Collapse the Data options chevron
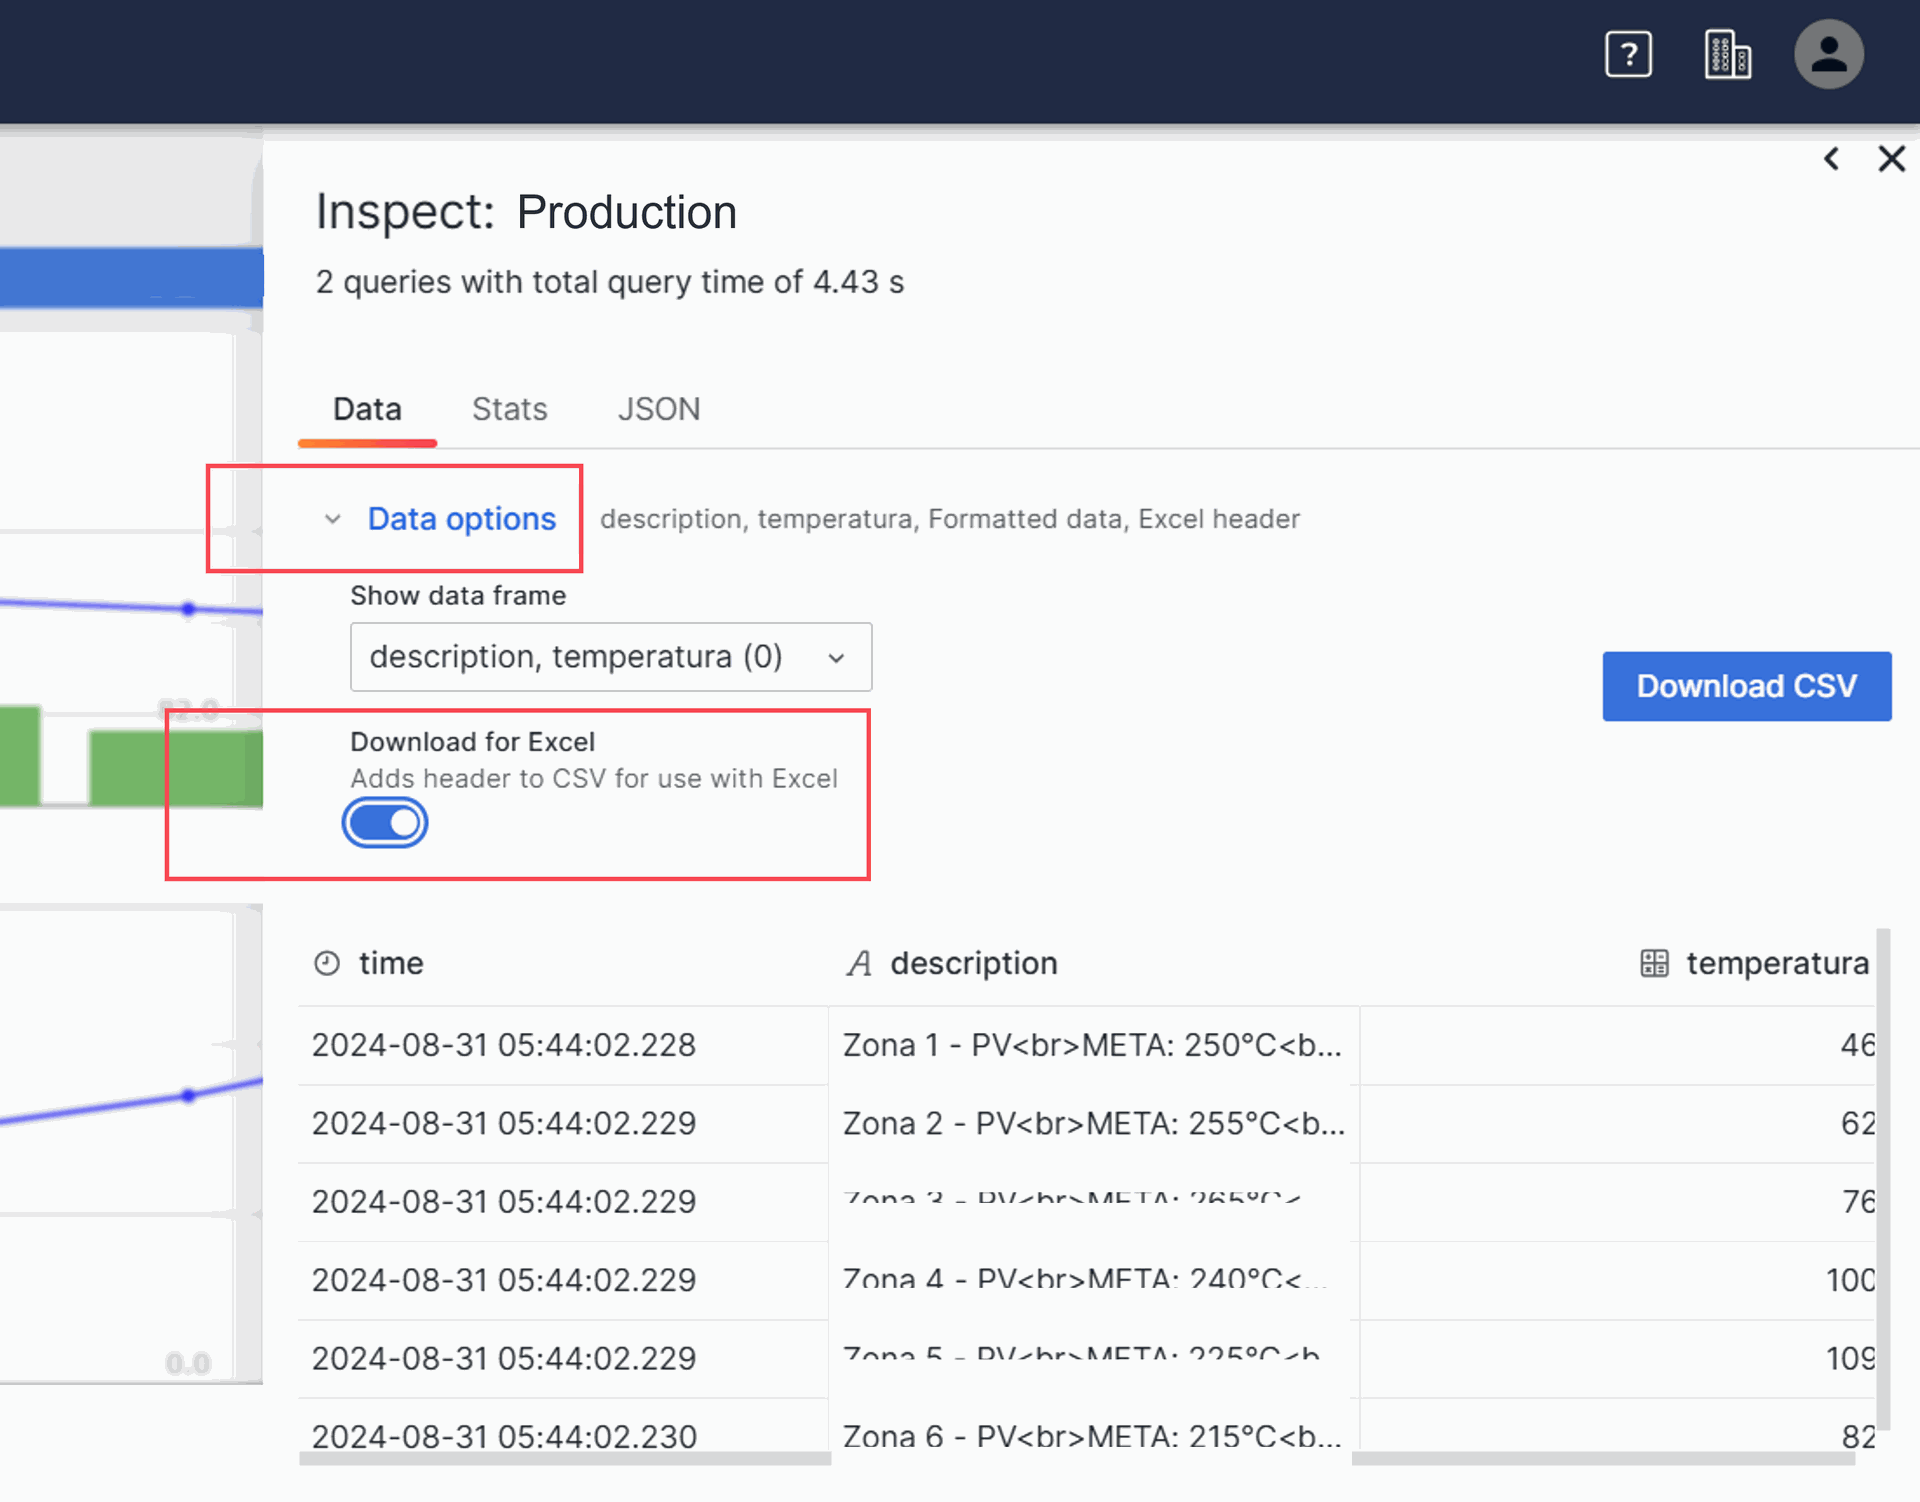Image resolution: width=1920 pixels, height=1502 pixels. tap(333, 519)
